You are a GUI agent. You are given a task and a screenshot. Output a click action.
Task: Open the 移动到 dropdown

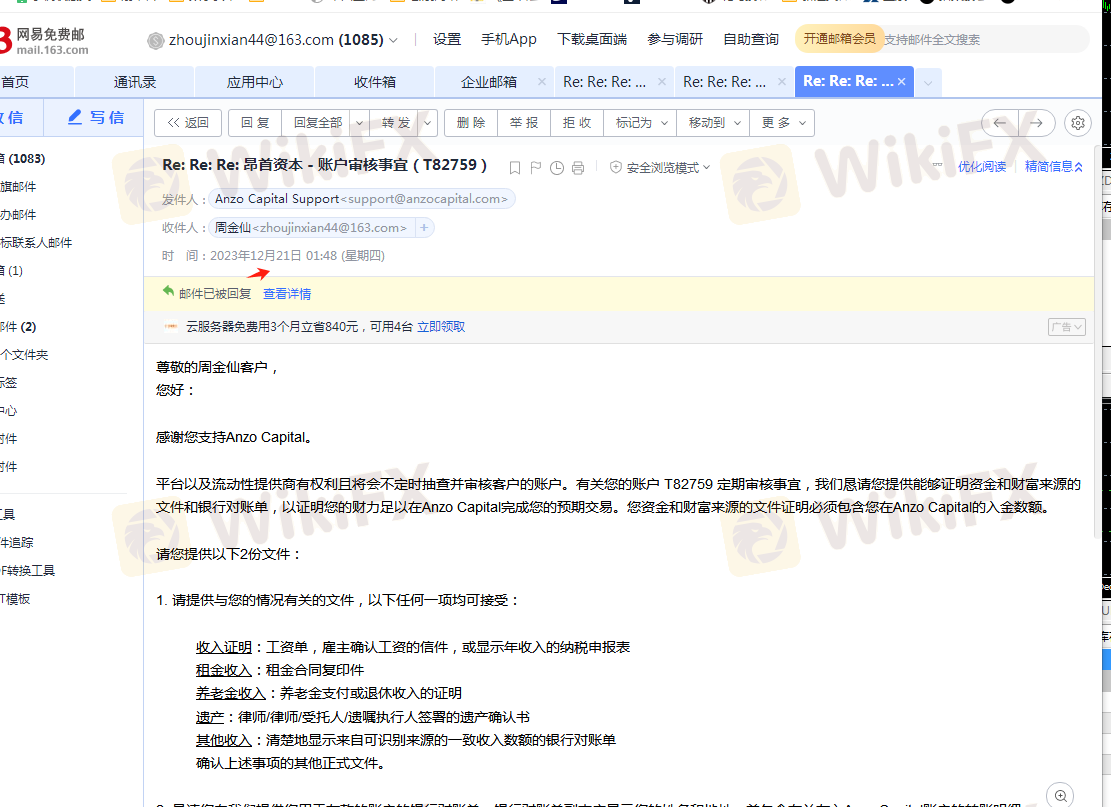click(714, 123)
